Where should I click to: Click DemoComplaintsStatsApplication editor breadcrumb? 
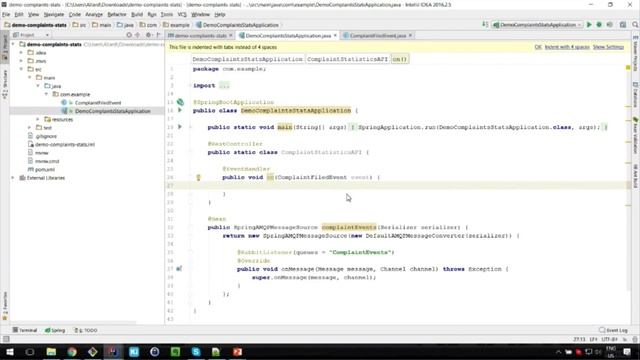247,59
